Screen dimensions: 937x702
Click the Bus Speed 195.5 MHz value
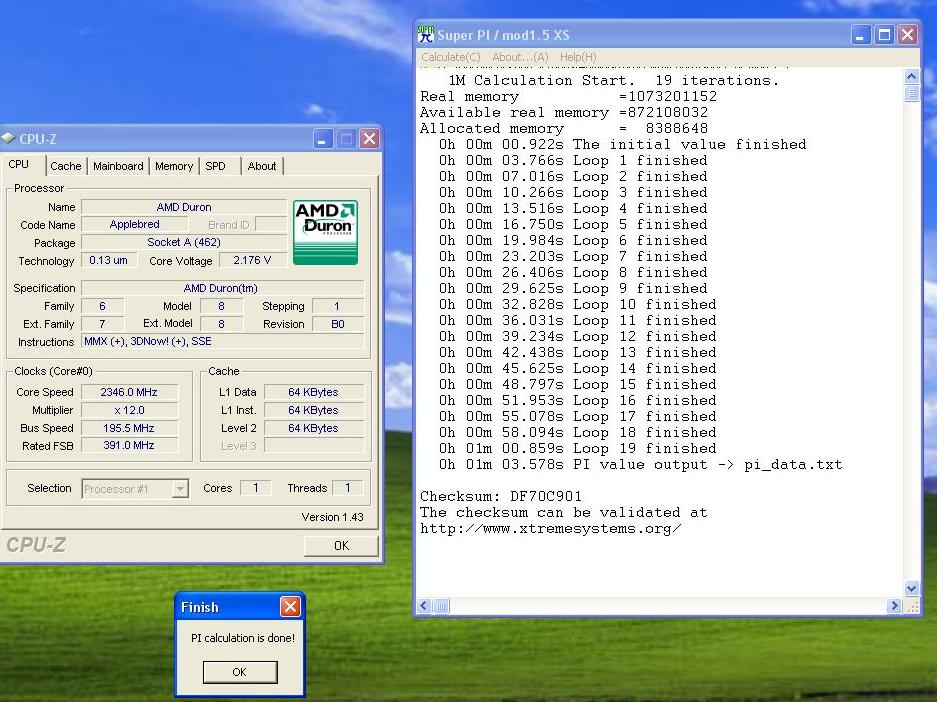(129, 428)
